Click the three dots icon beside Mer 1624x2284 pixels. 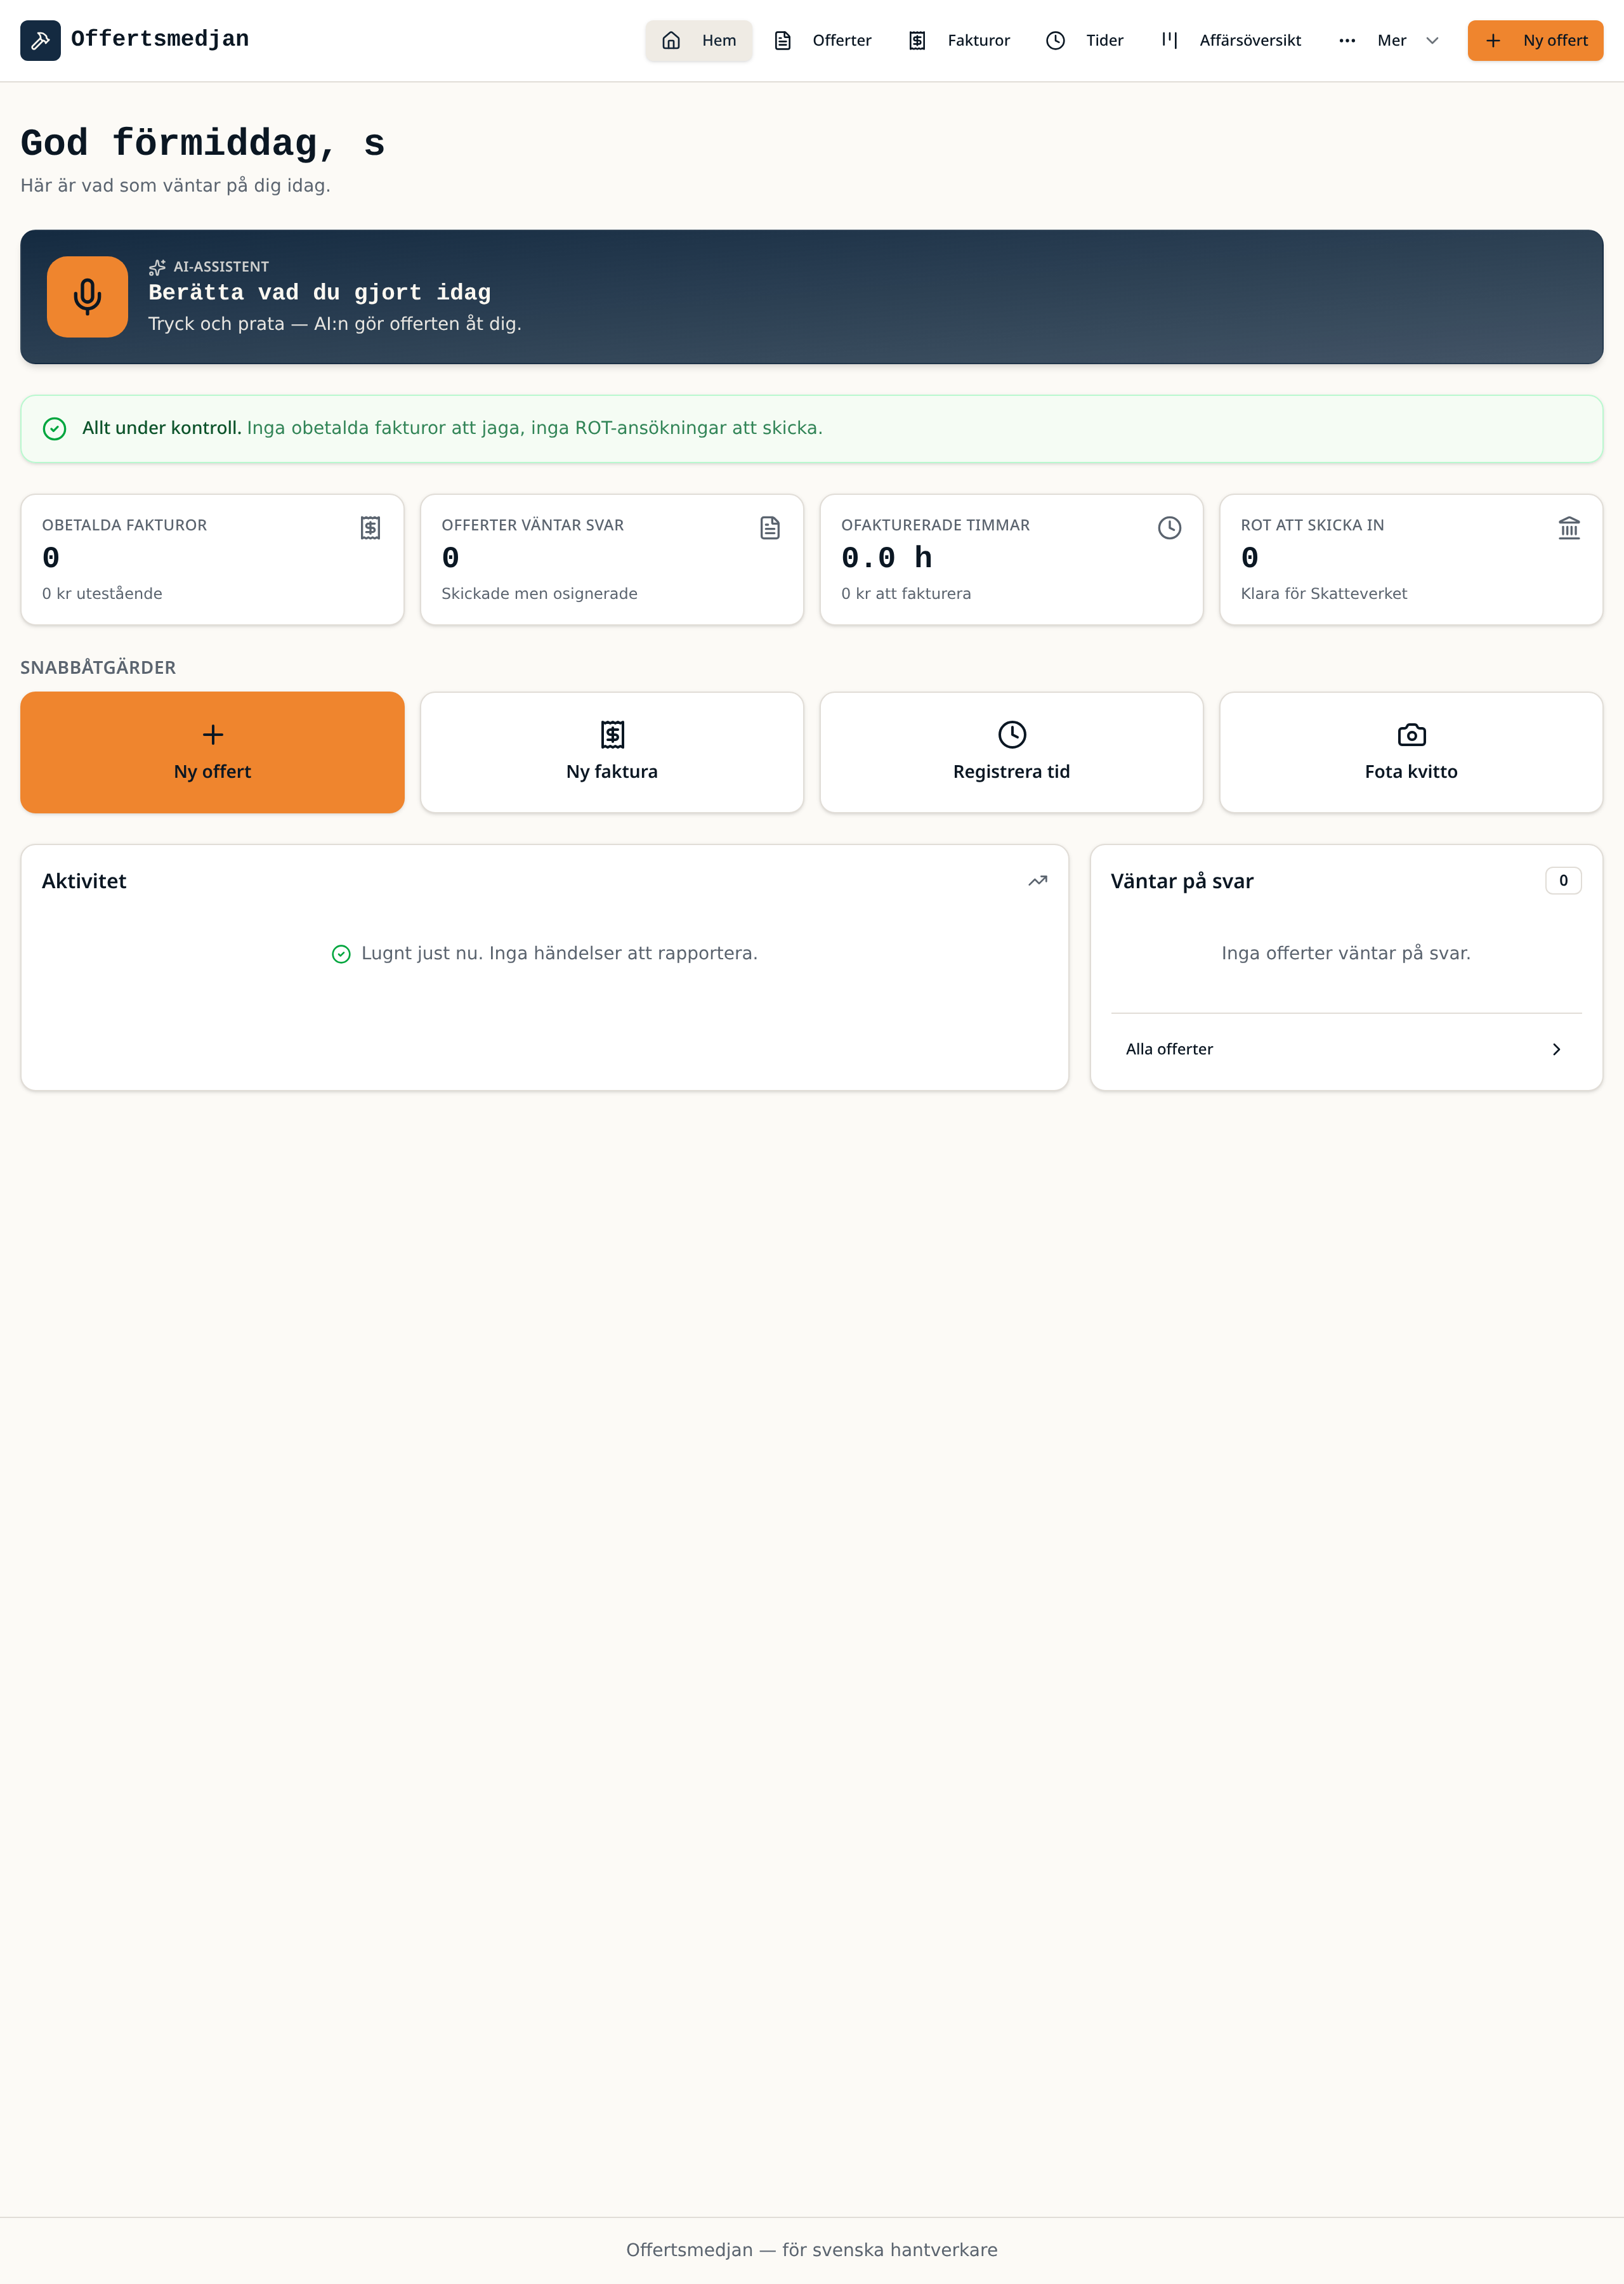point(1347,40)
